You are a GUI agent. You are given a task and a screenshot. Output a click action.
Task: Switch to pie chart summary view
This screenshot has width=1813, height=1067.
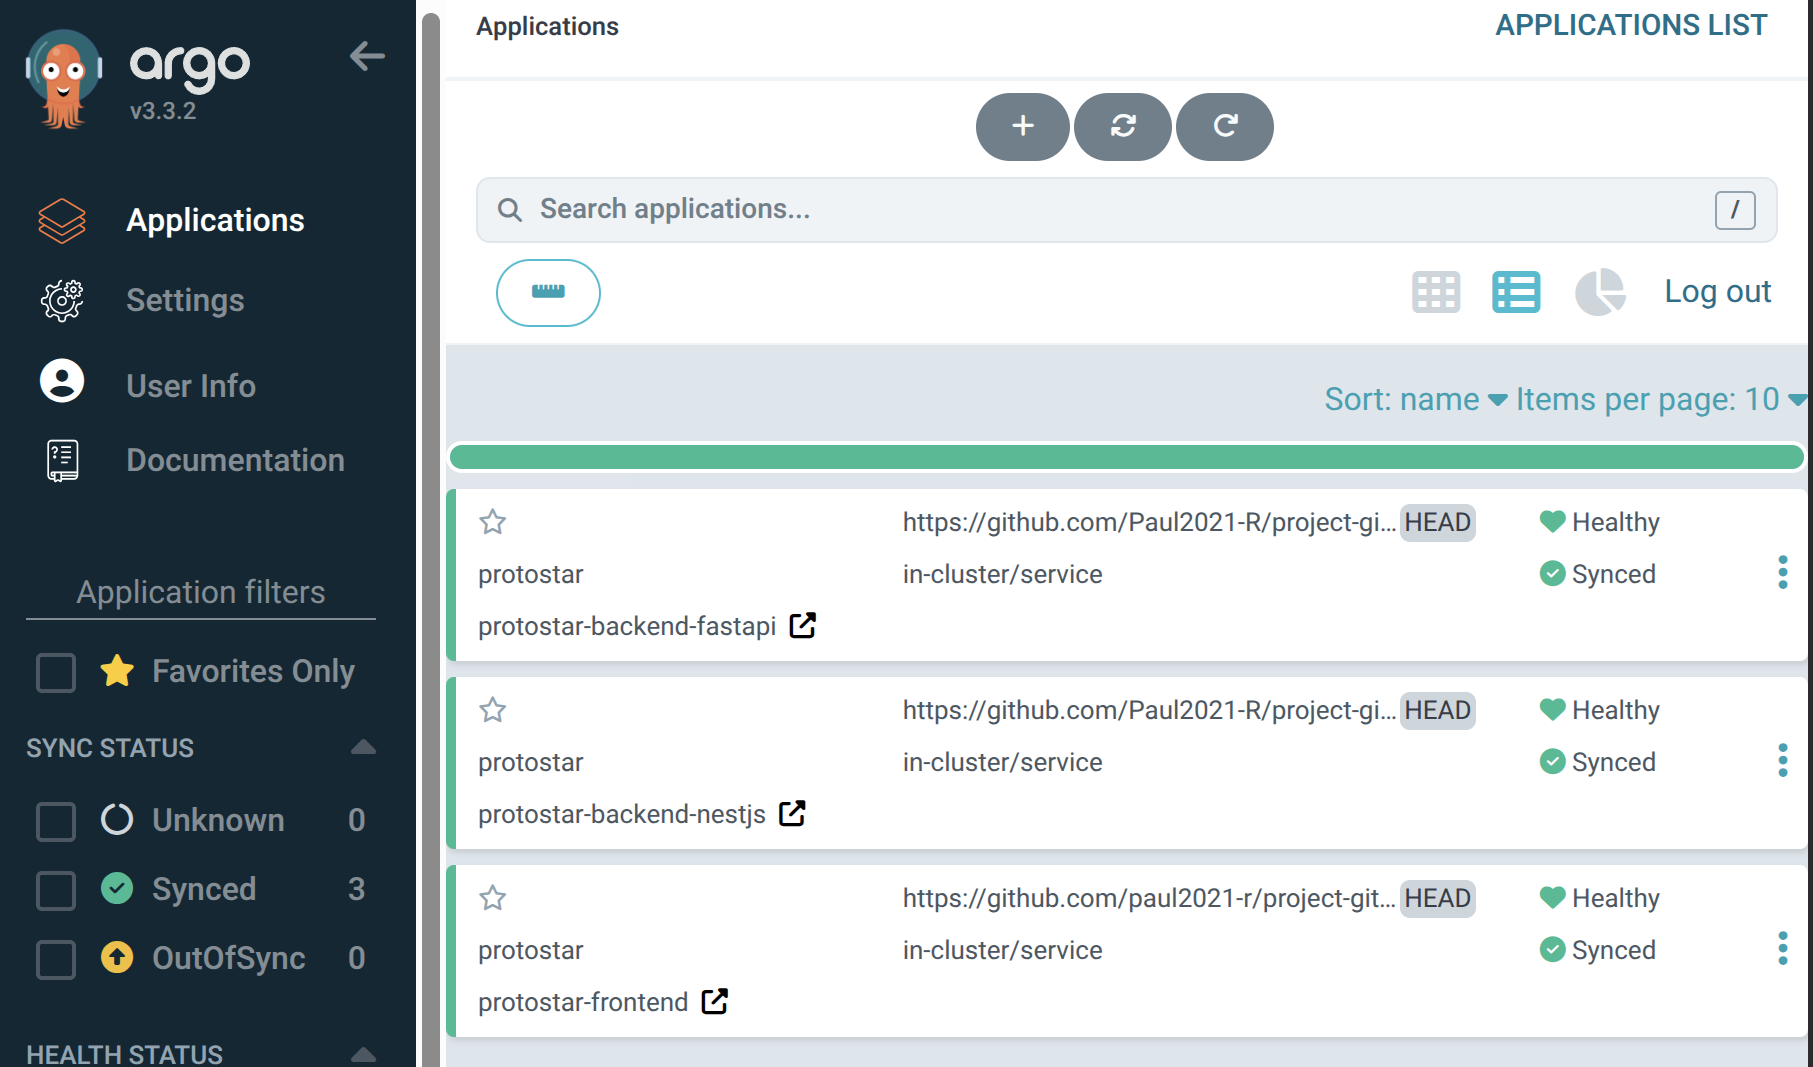coord(1599,292)
